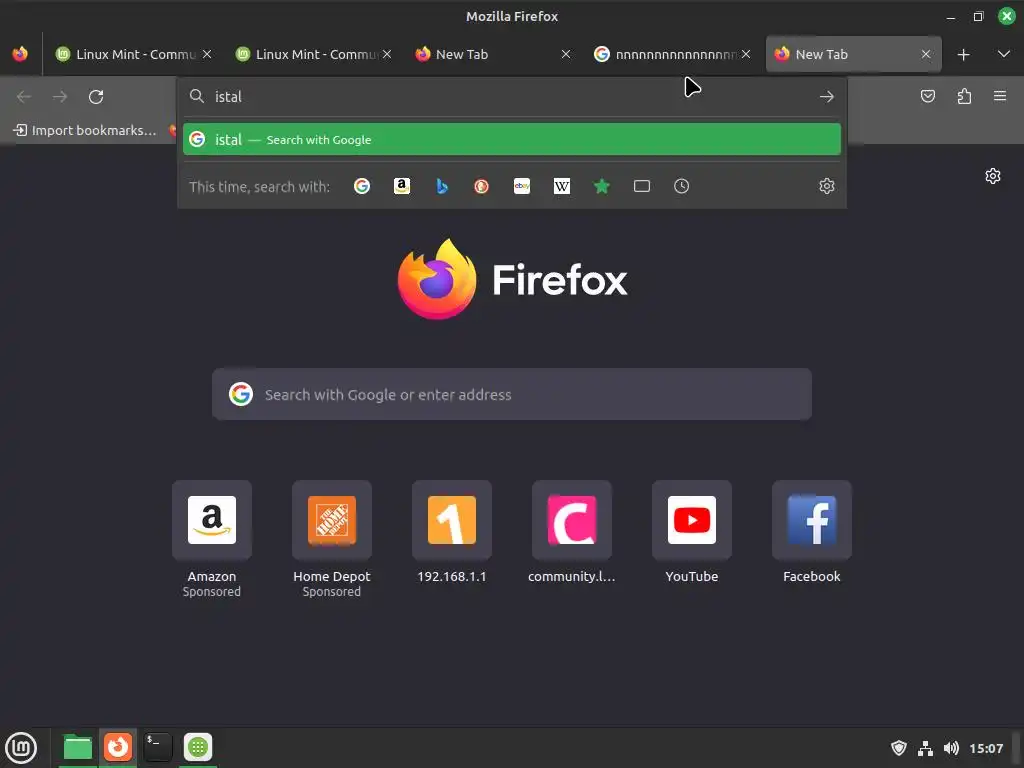Search bookmarks using the green star icon
Screen dimensions: 1024x768
[x=601, y=186]
